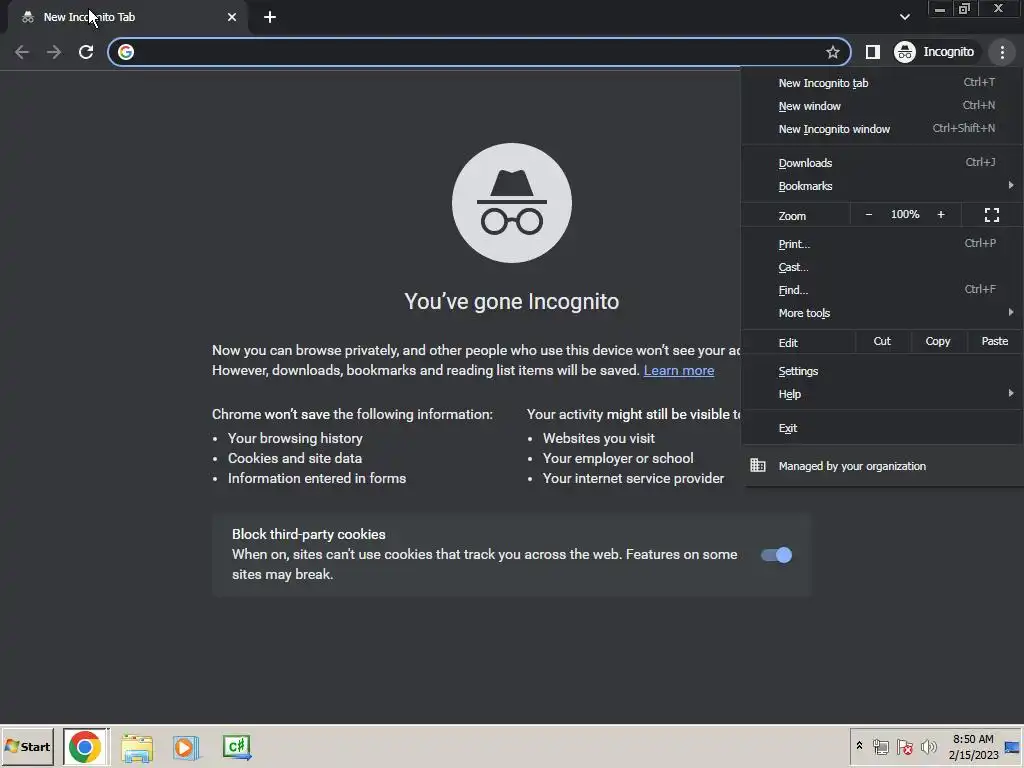Choose New window from the menu

click(x=882, y=106)
